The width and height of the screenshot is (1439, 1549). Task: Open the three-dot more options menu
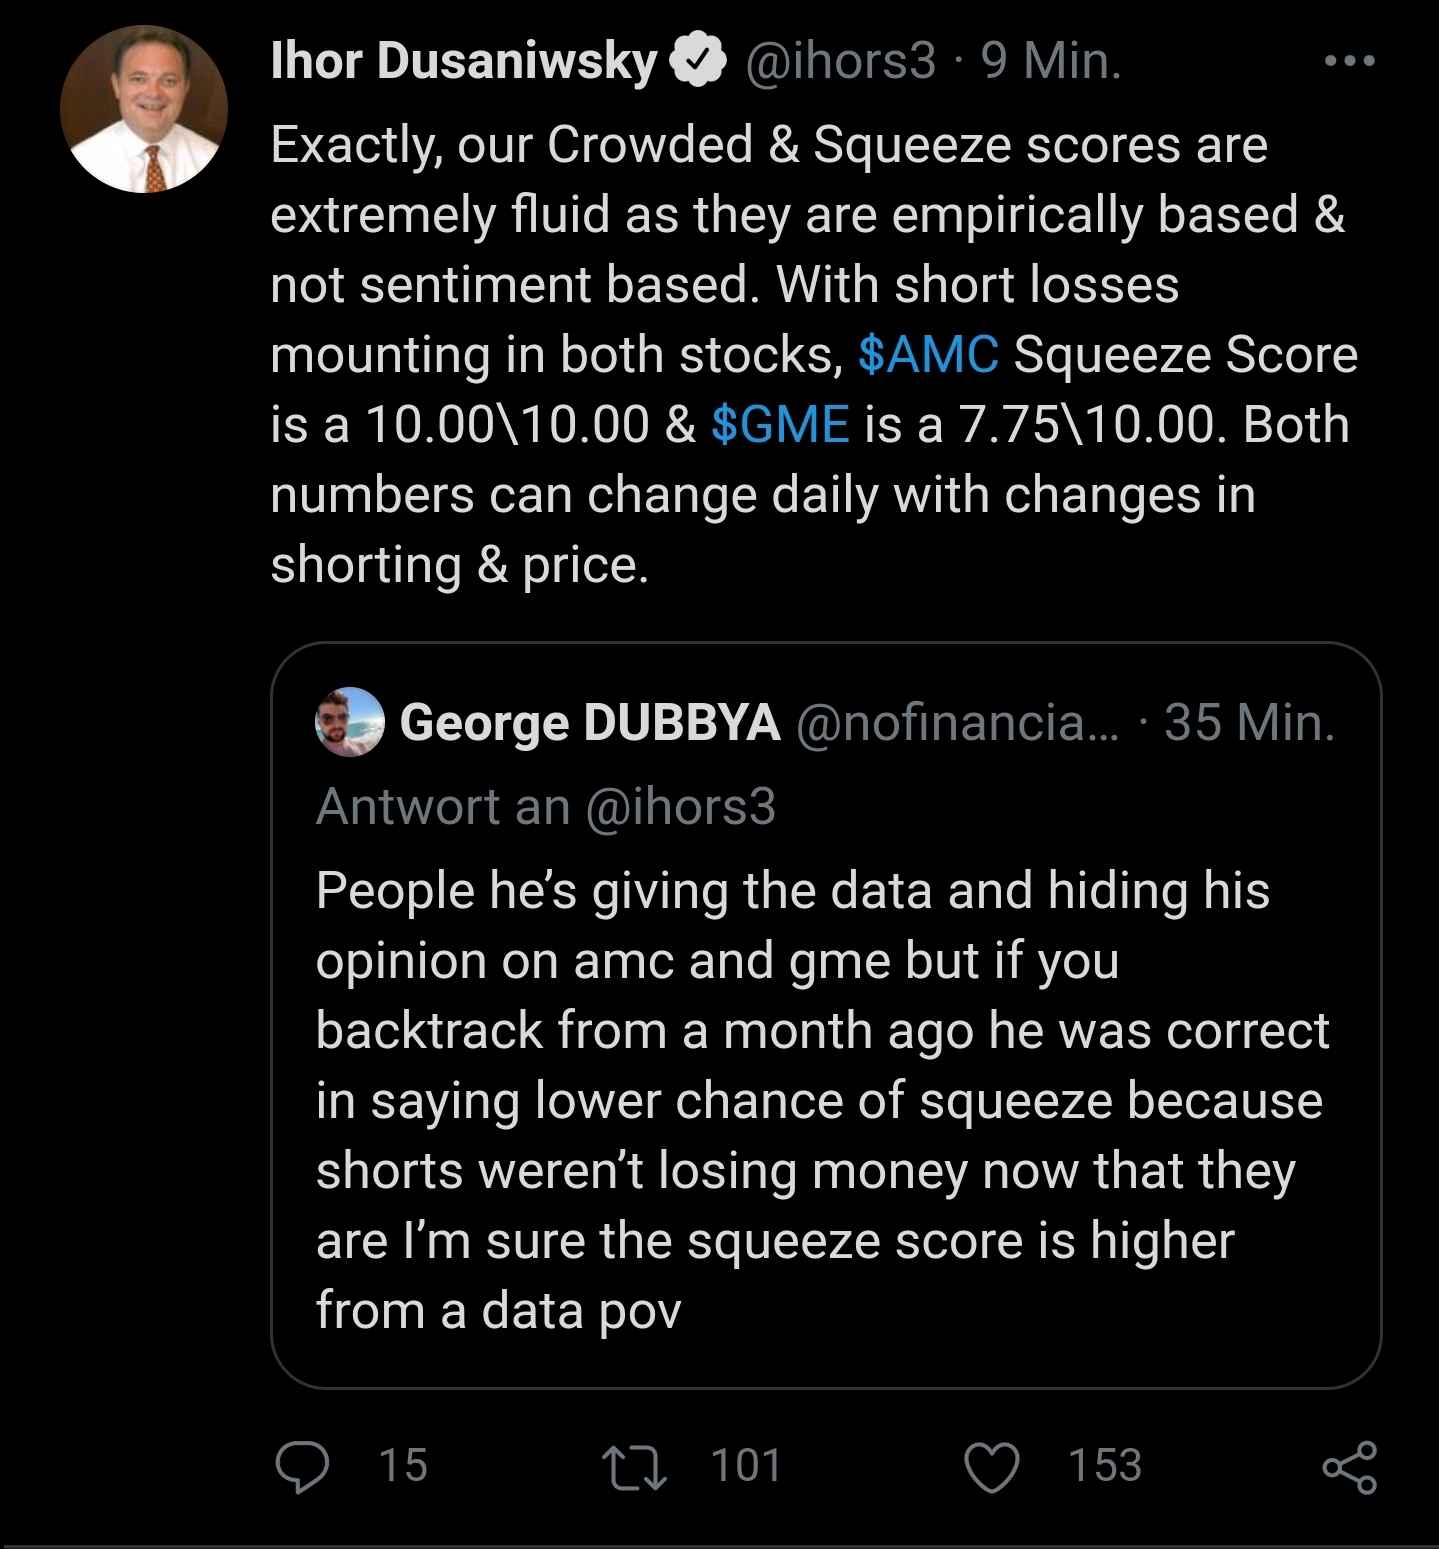tap(1349, 62)
